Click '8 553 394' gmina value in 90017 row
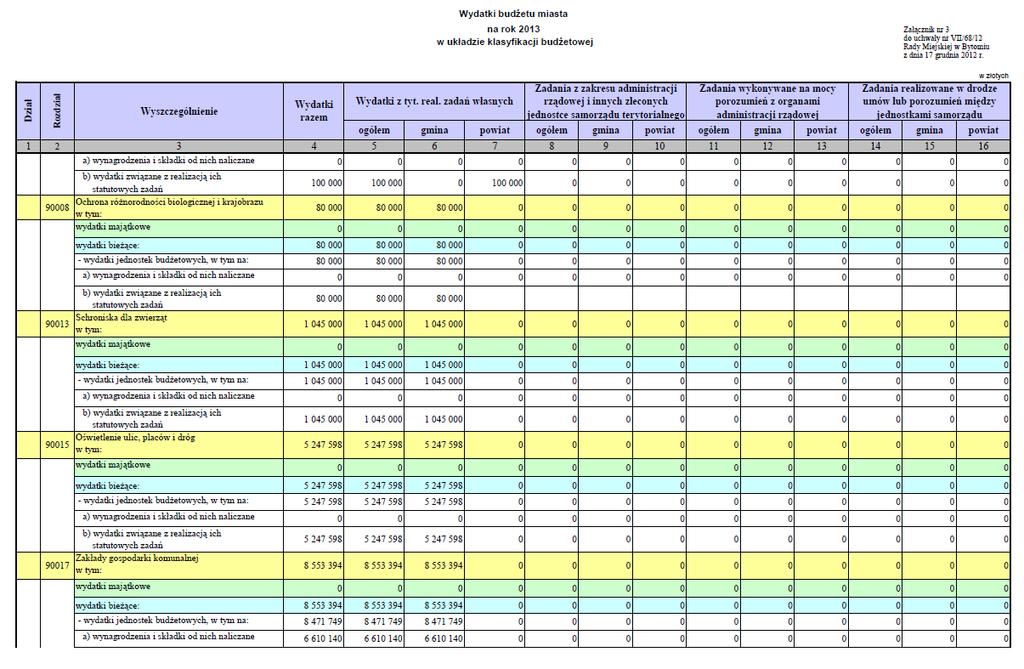The height and width of the screenshot is (669, 1024). [x=443, y=566]
